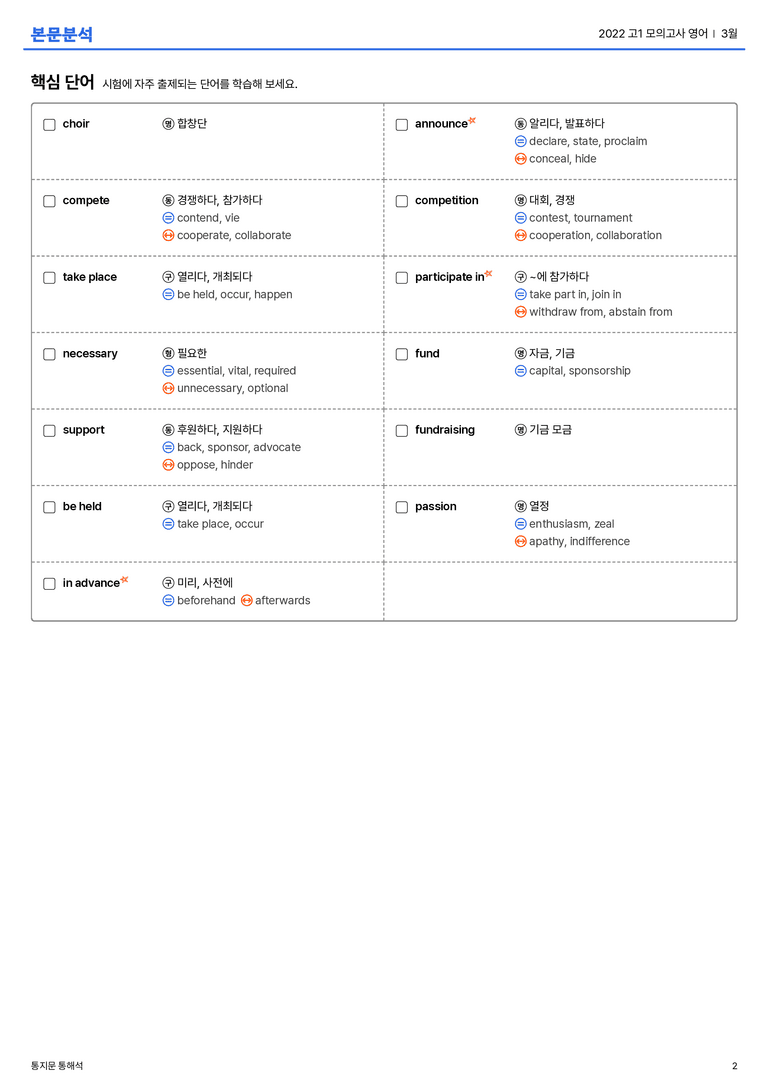768x1087 pixels.
Task: Check the box next to choir
Action: (x=49, y=125)
